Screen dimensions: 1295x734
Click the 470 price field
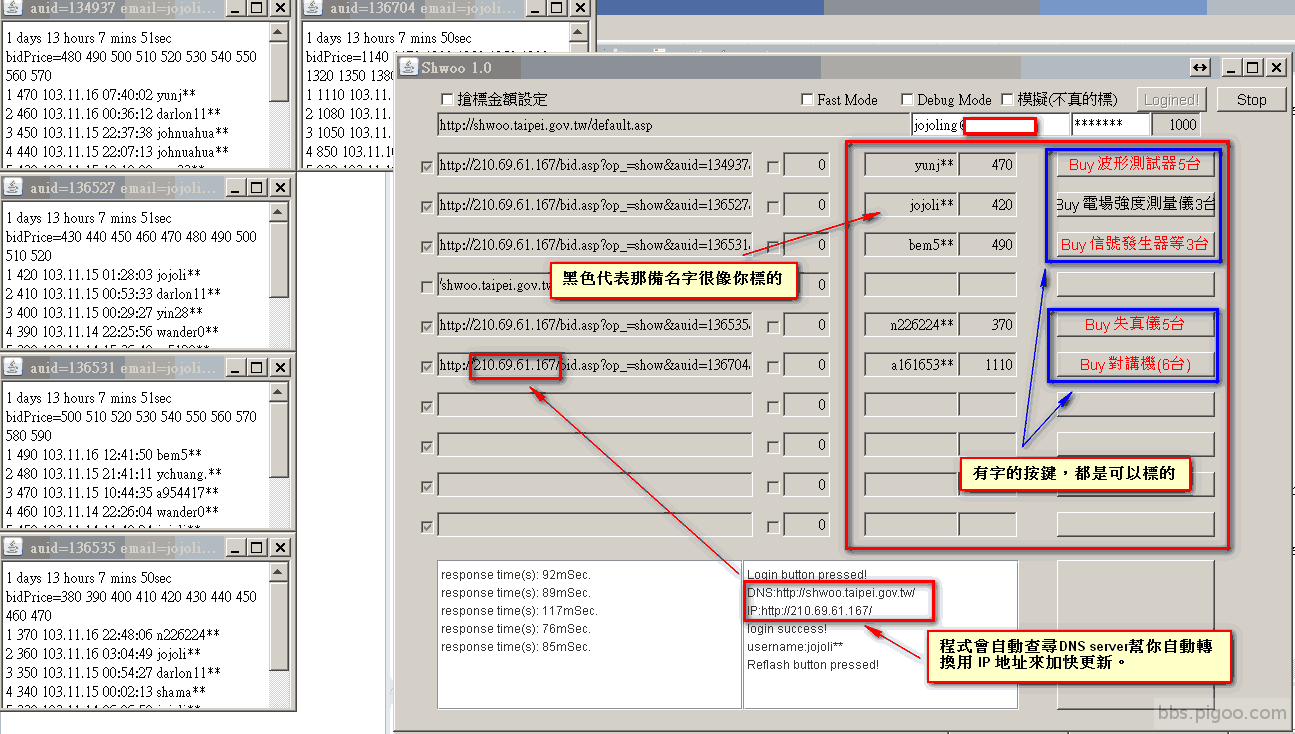point(988,165)
